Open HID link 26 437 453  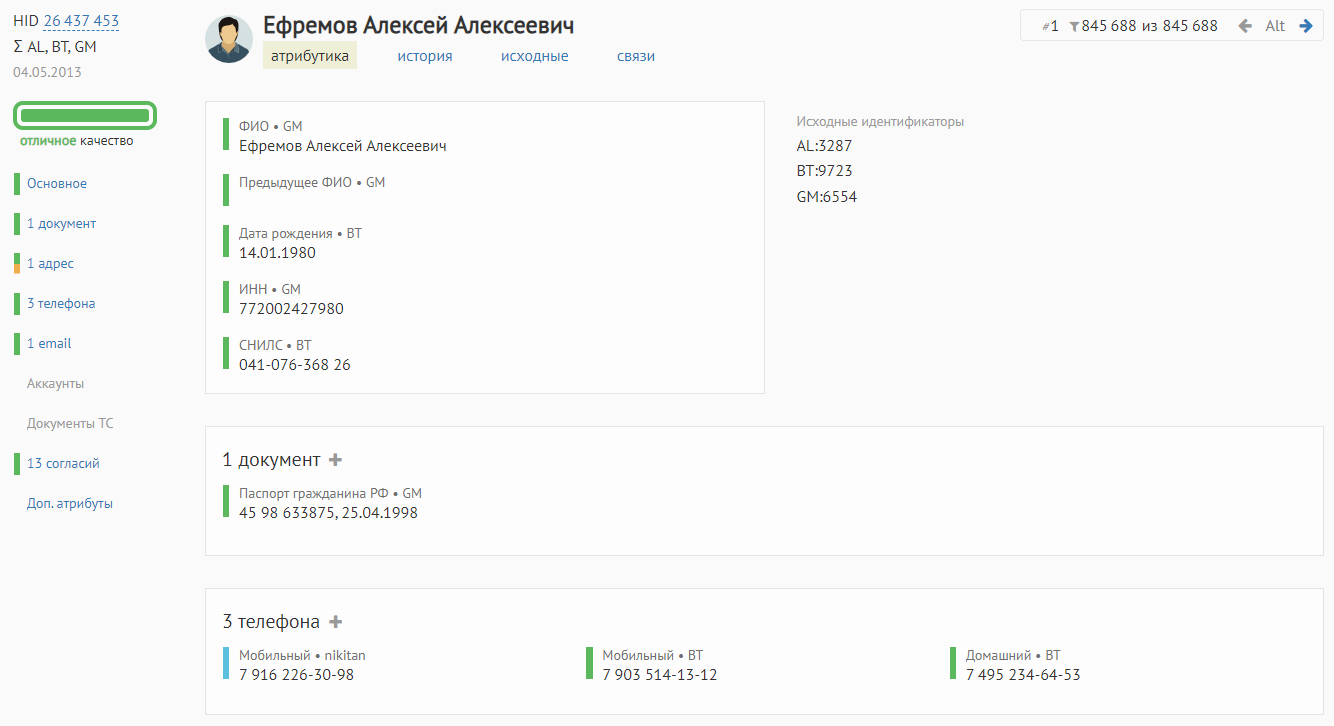pyautogui.click(x=81, y=21)
